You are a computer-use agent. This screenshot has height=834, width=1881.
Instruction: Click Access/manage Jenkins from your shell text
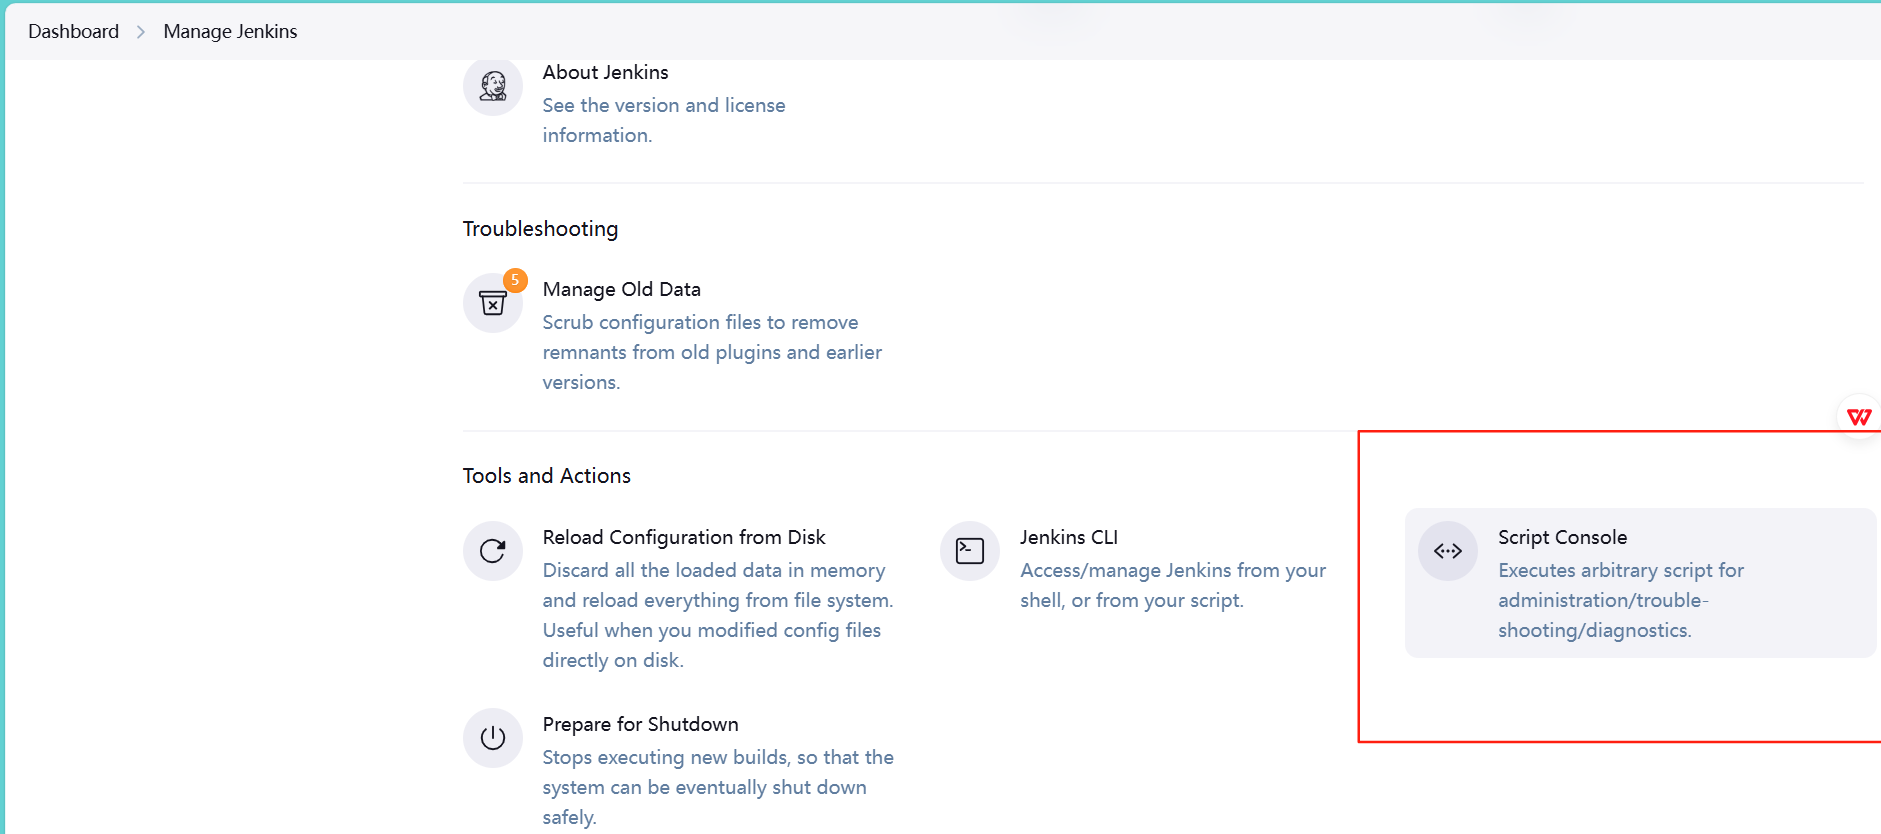point(1173,585)
